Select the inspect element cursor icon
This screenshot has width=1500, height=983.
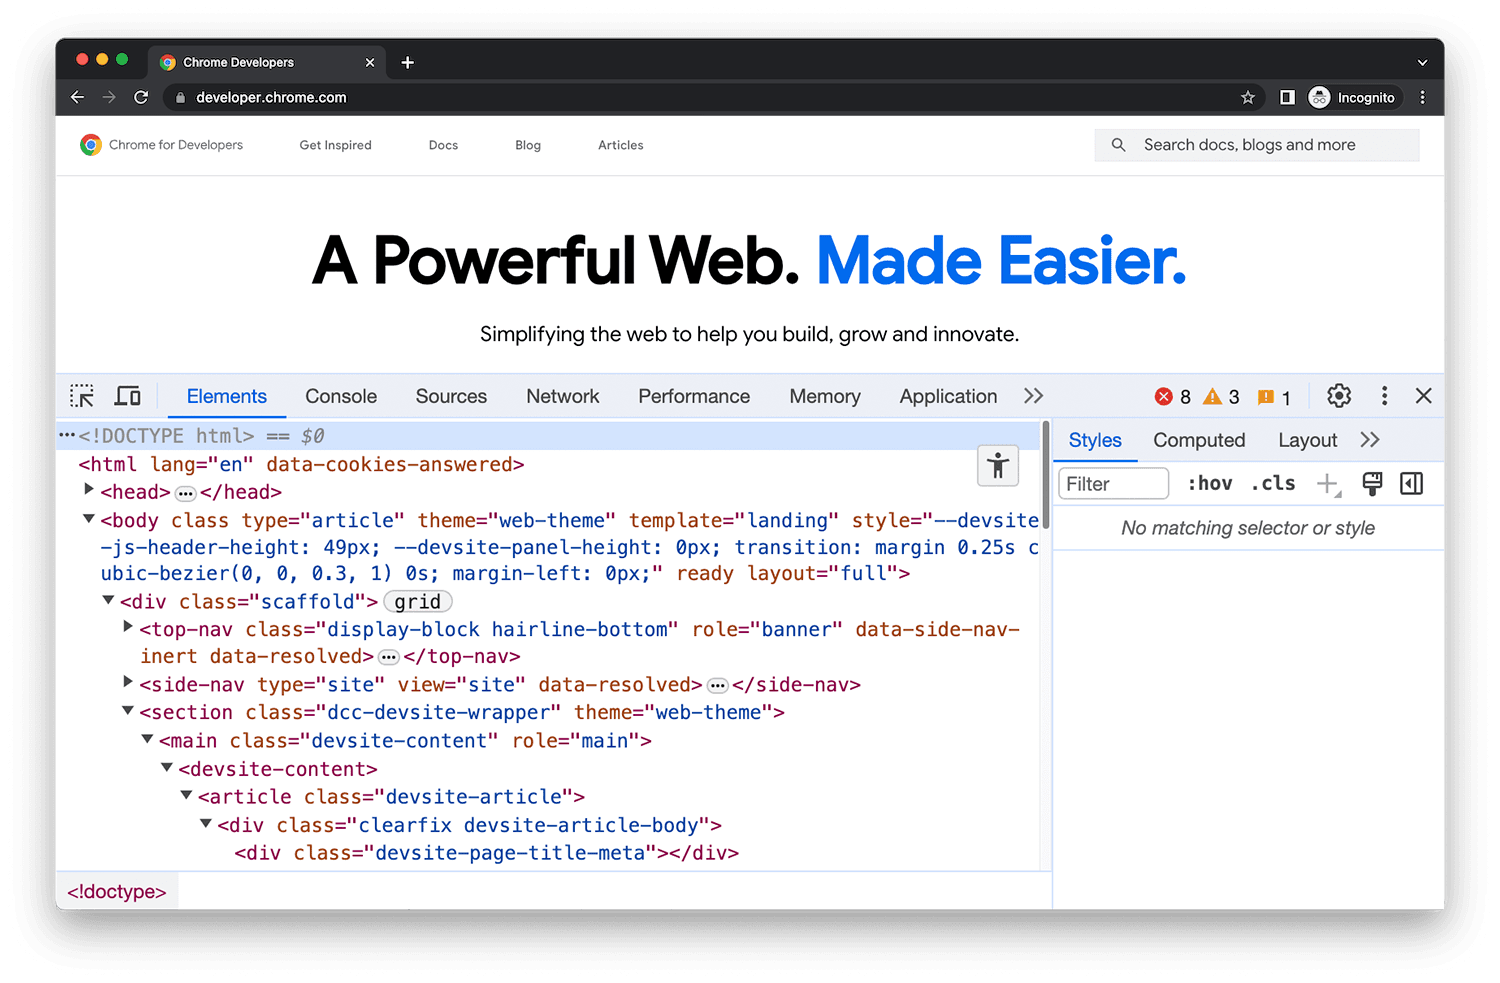pos(81,395)
